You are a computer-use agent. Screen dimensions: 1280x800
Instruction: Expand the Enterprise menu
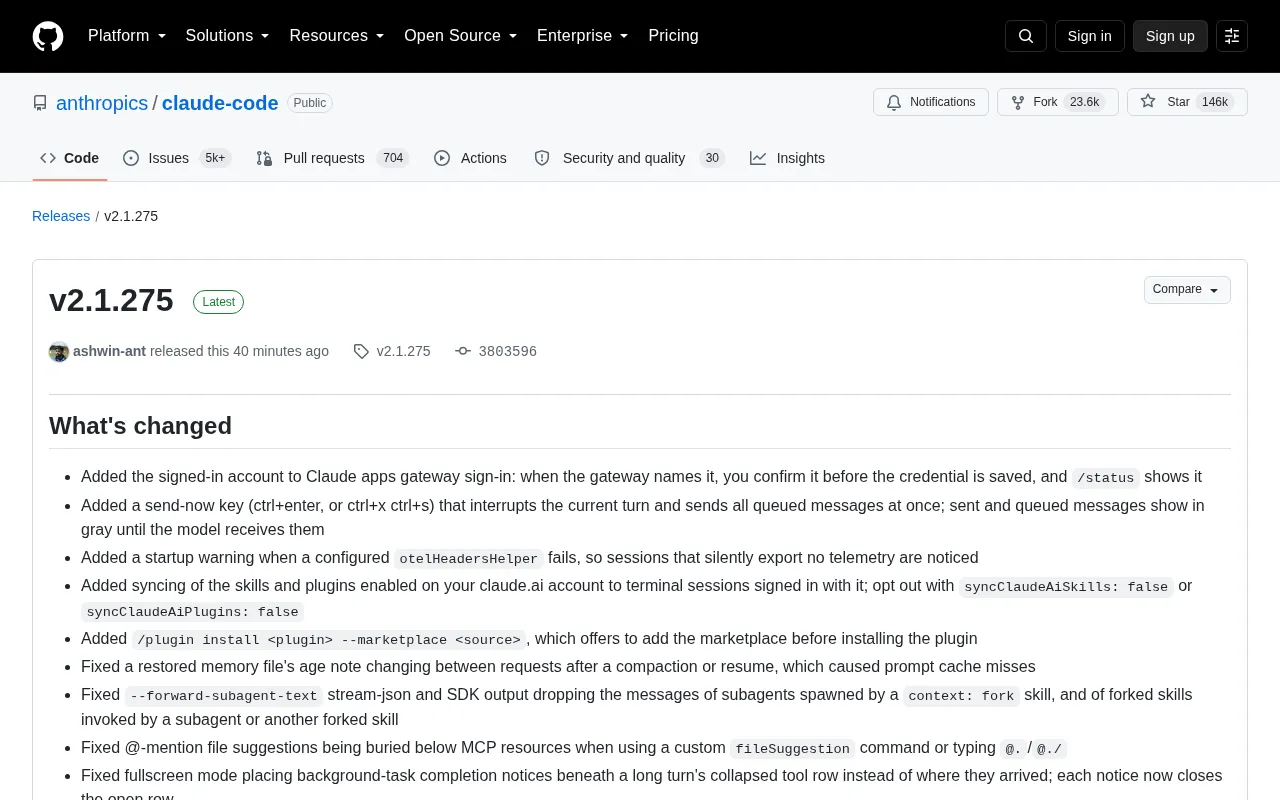(x=582, y=36)
